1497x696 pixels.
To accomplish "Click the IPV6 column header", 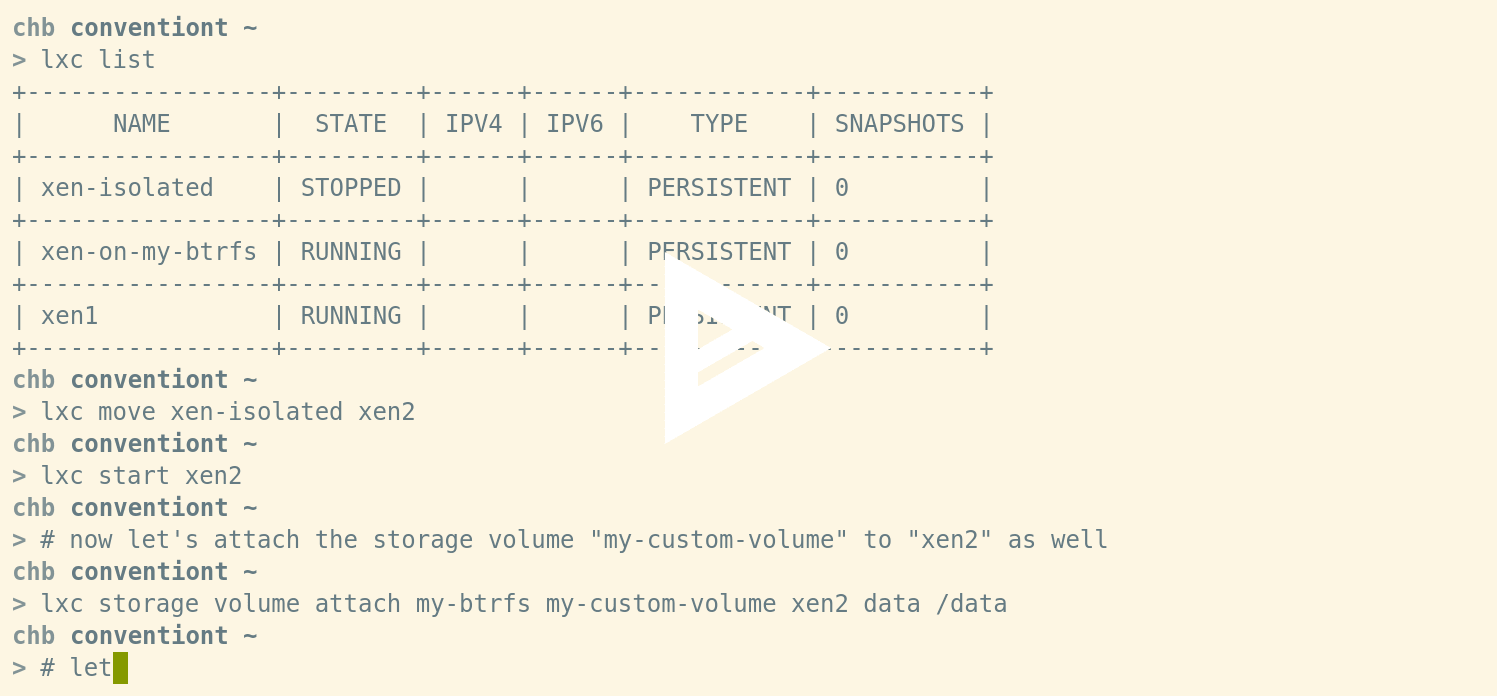I will tap(575, 123).
